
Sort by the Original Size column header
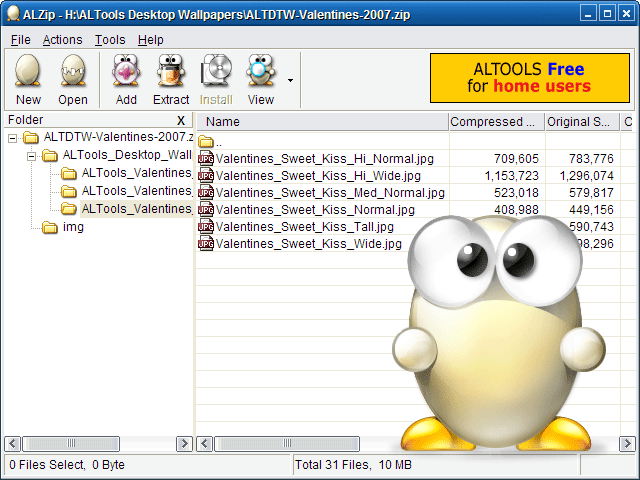click(582, 122)
